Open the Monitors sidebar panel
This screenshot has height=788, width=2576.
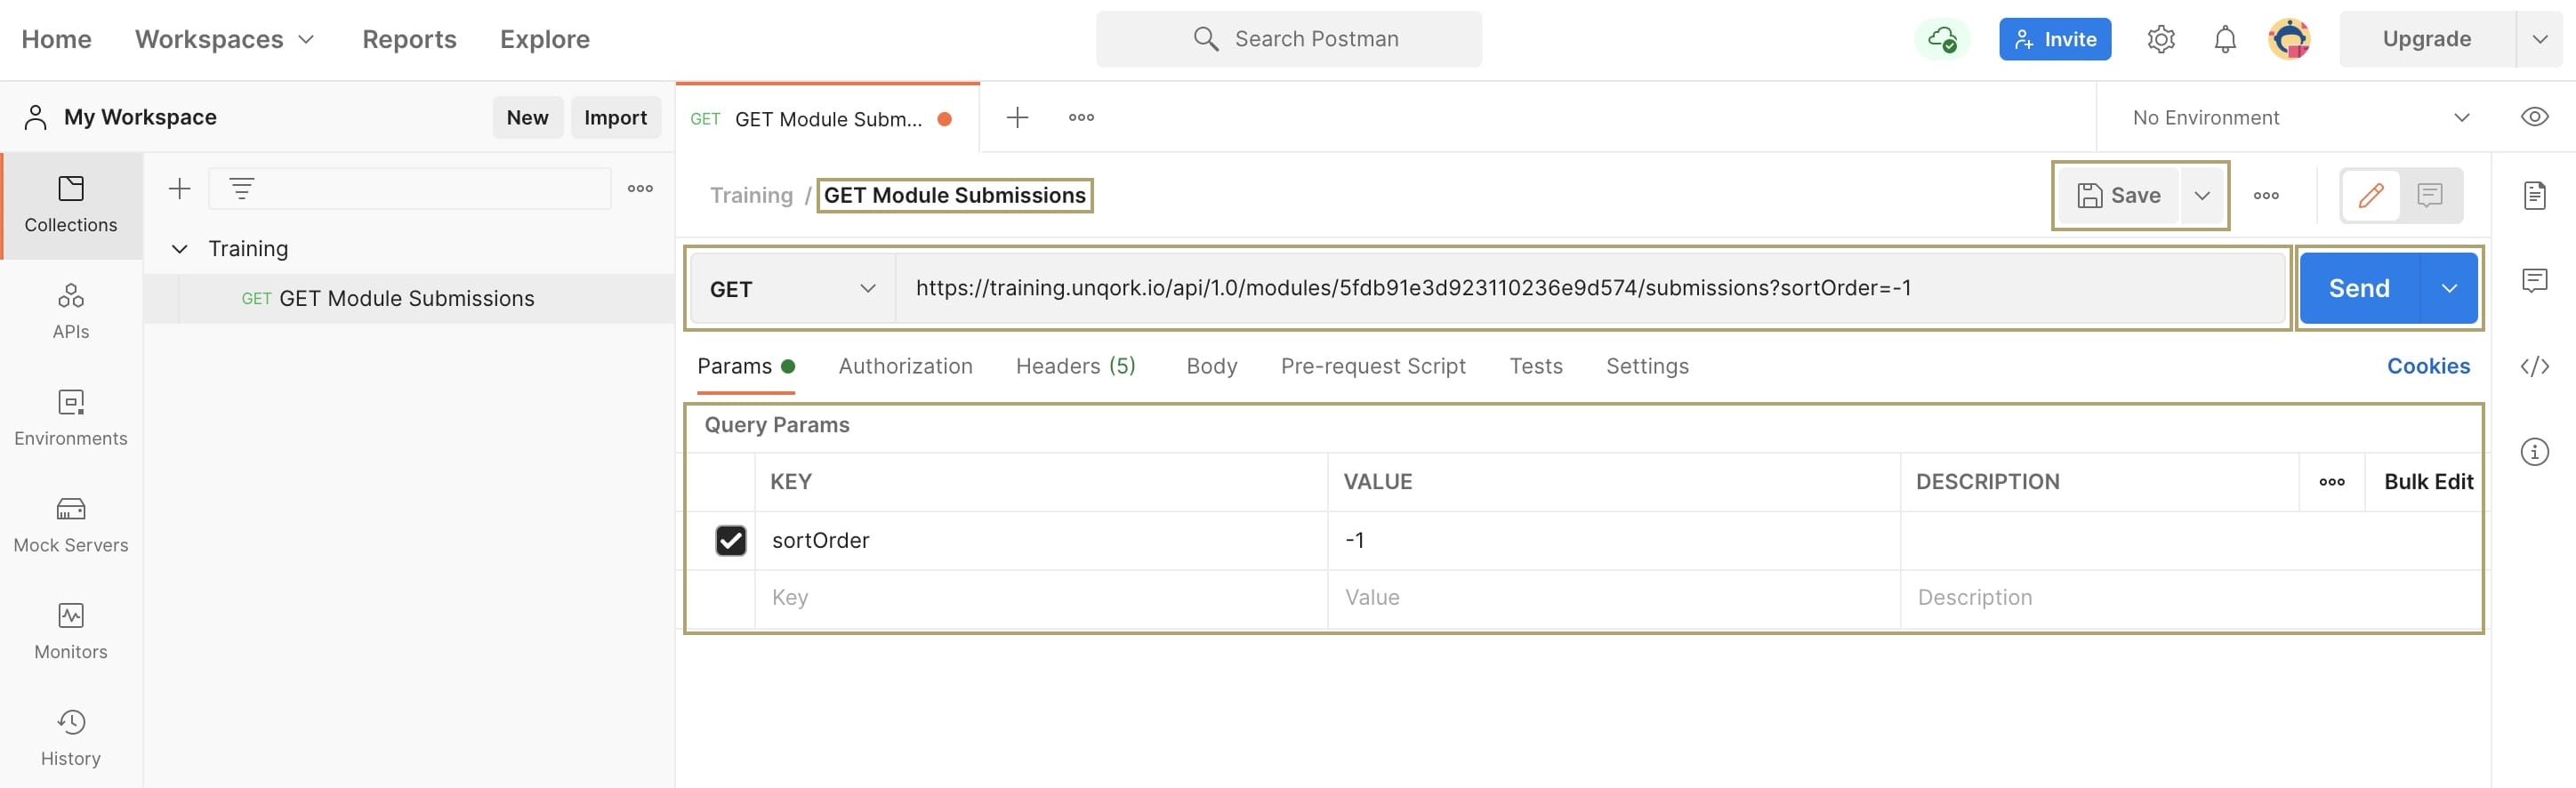point(71,631)
